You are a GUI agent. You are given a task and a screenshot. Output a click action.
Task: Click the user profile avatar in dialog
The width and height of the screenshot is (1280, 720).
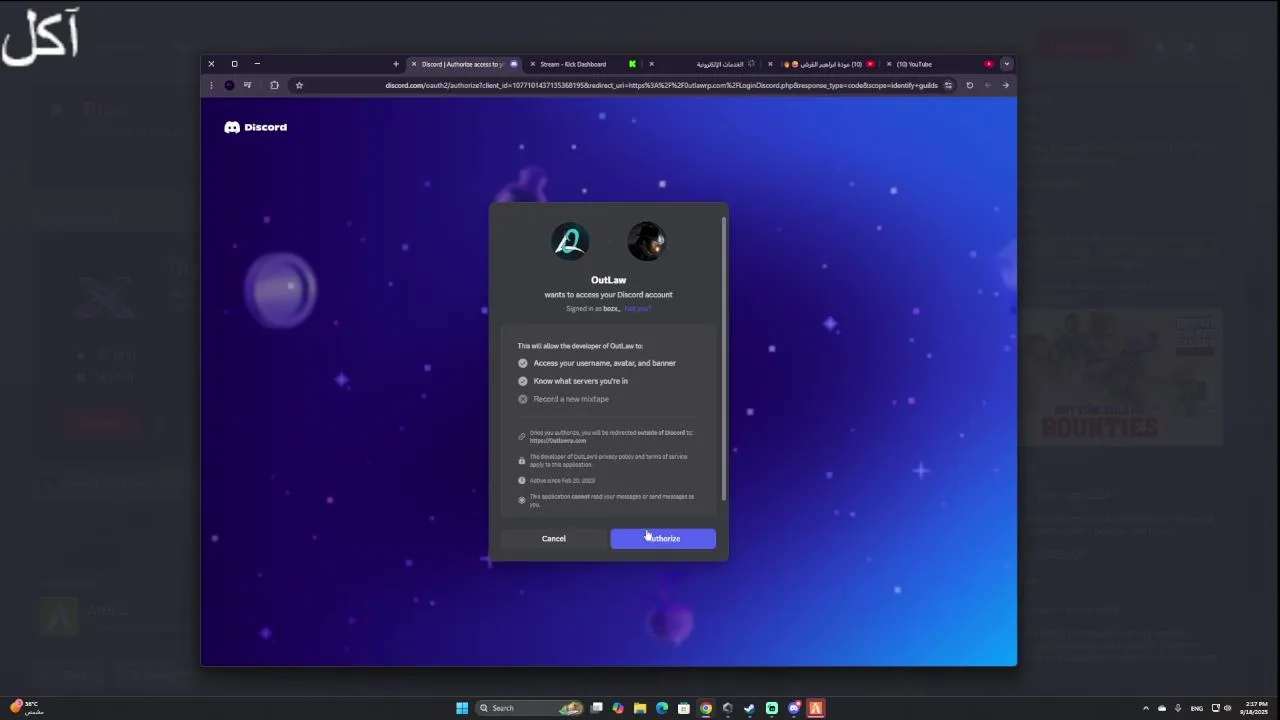tap(646, 241)
